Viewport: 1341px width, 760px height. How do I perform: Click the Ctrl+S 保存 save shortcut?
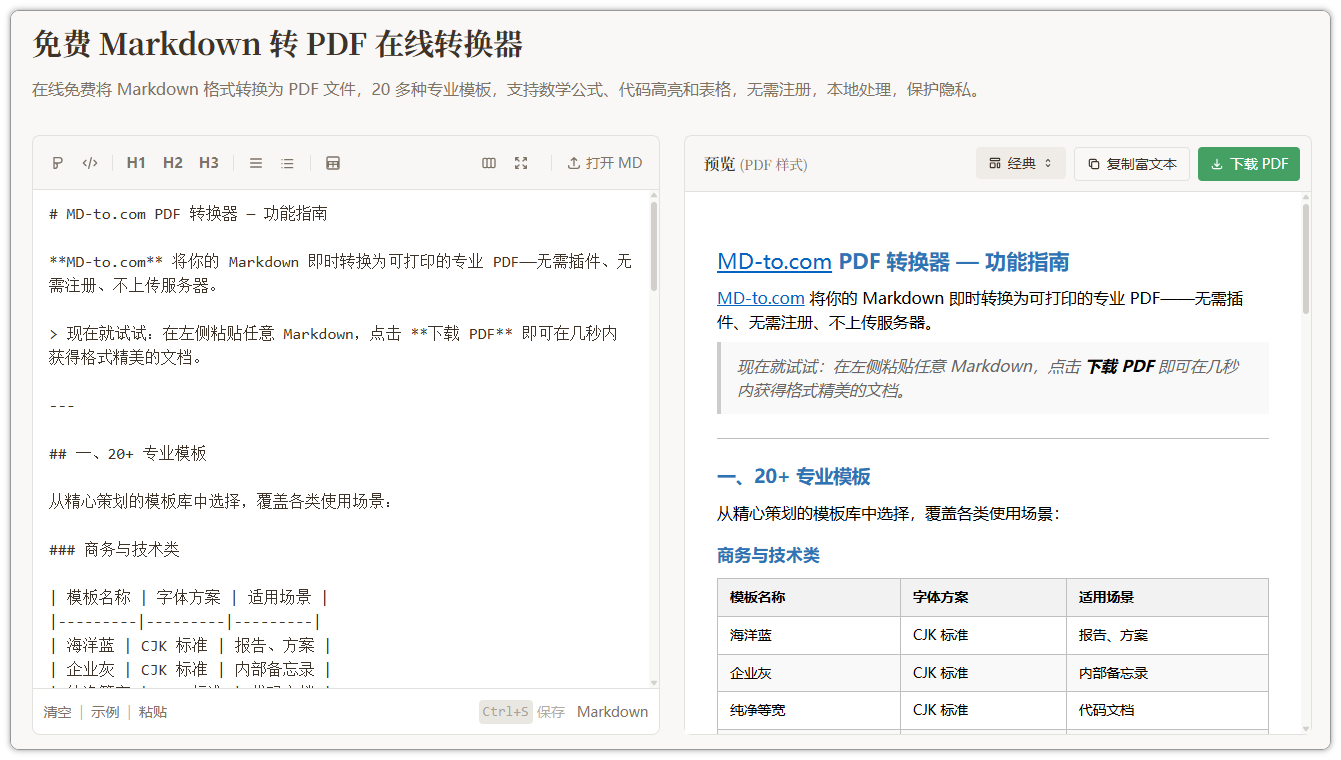pos(522,712)
